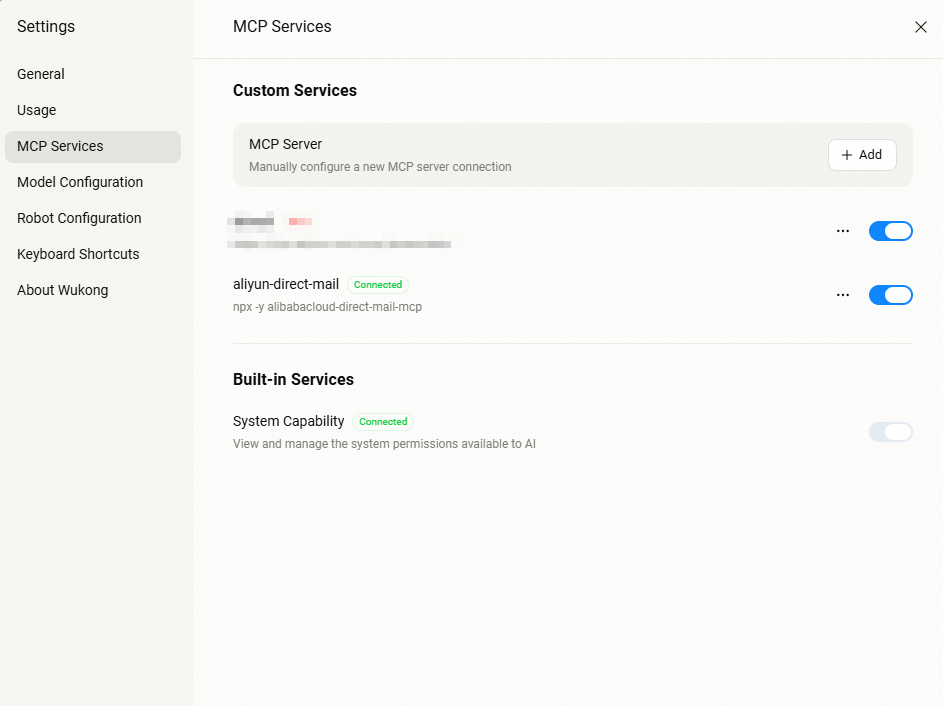Image resolution: width=943 pixels, height=706 pixels.
Task: Open more options for aliyun-direct-mail
Action: pos(843,295)
